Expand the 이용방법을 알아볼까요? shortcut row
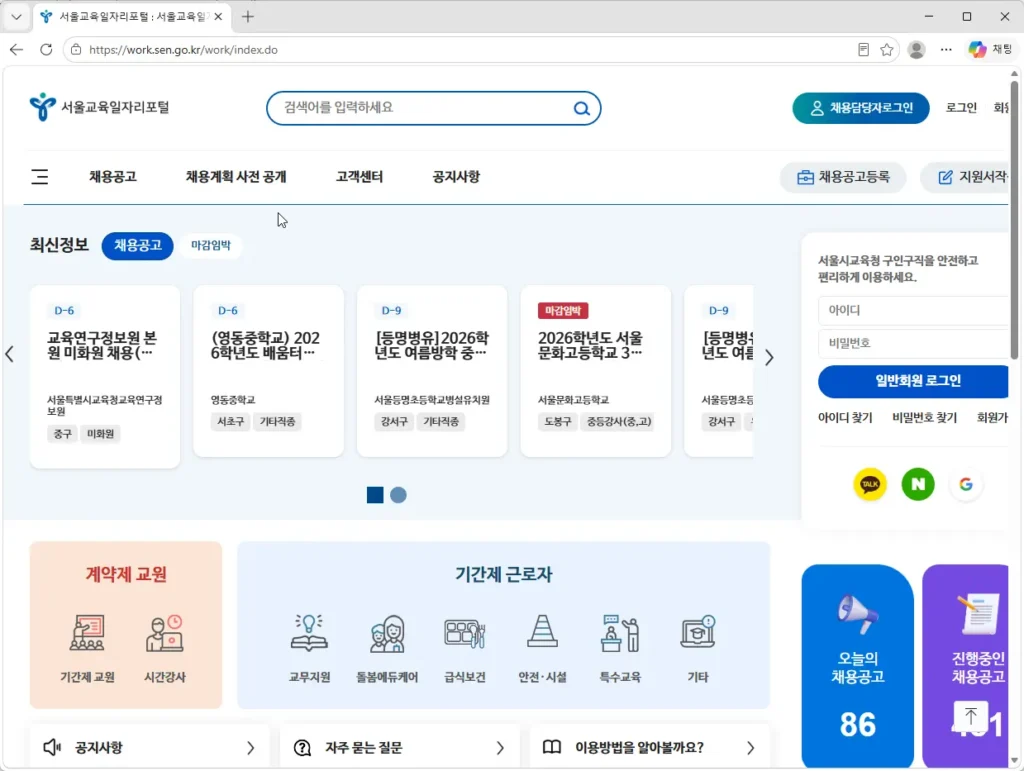Image resolution: width=1024 pixels, height=771 pixels. tap(650, 747)
